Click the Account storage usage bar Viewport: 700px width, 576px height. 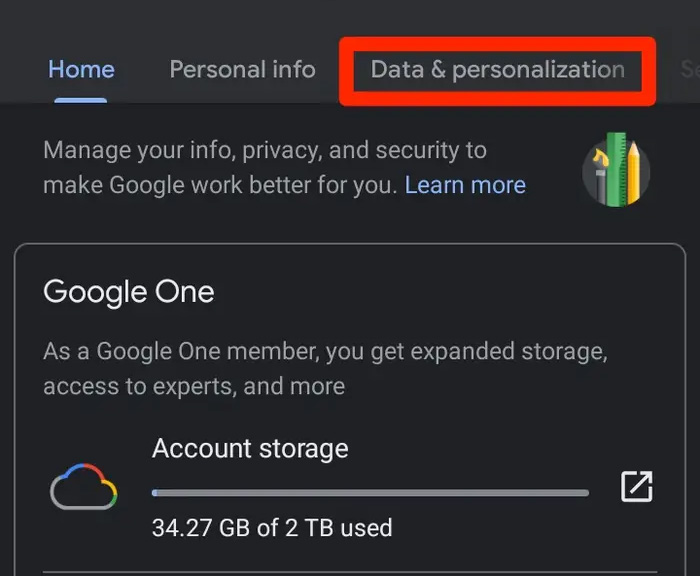pos(370,492)
